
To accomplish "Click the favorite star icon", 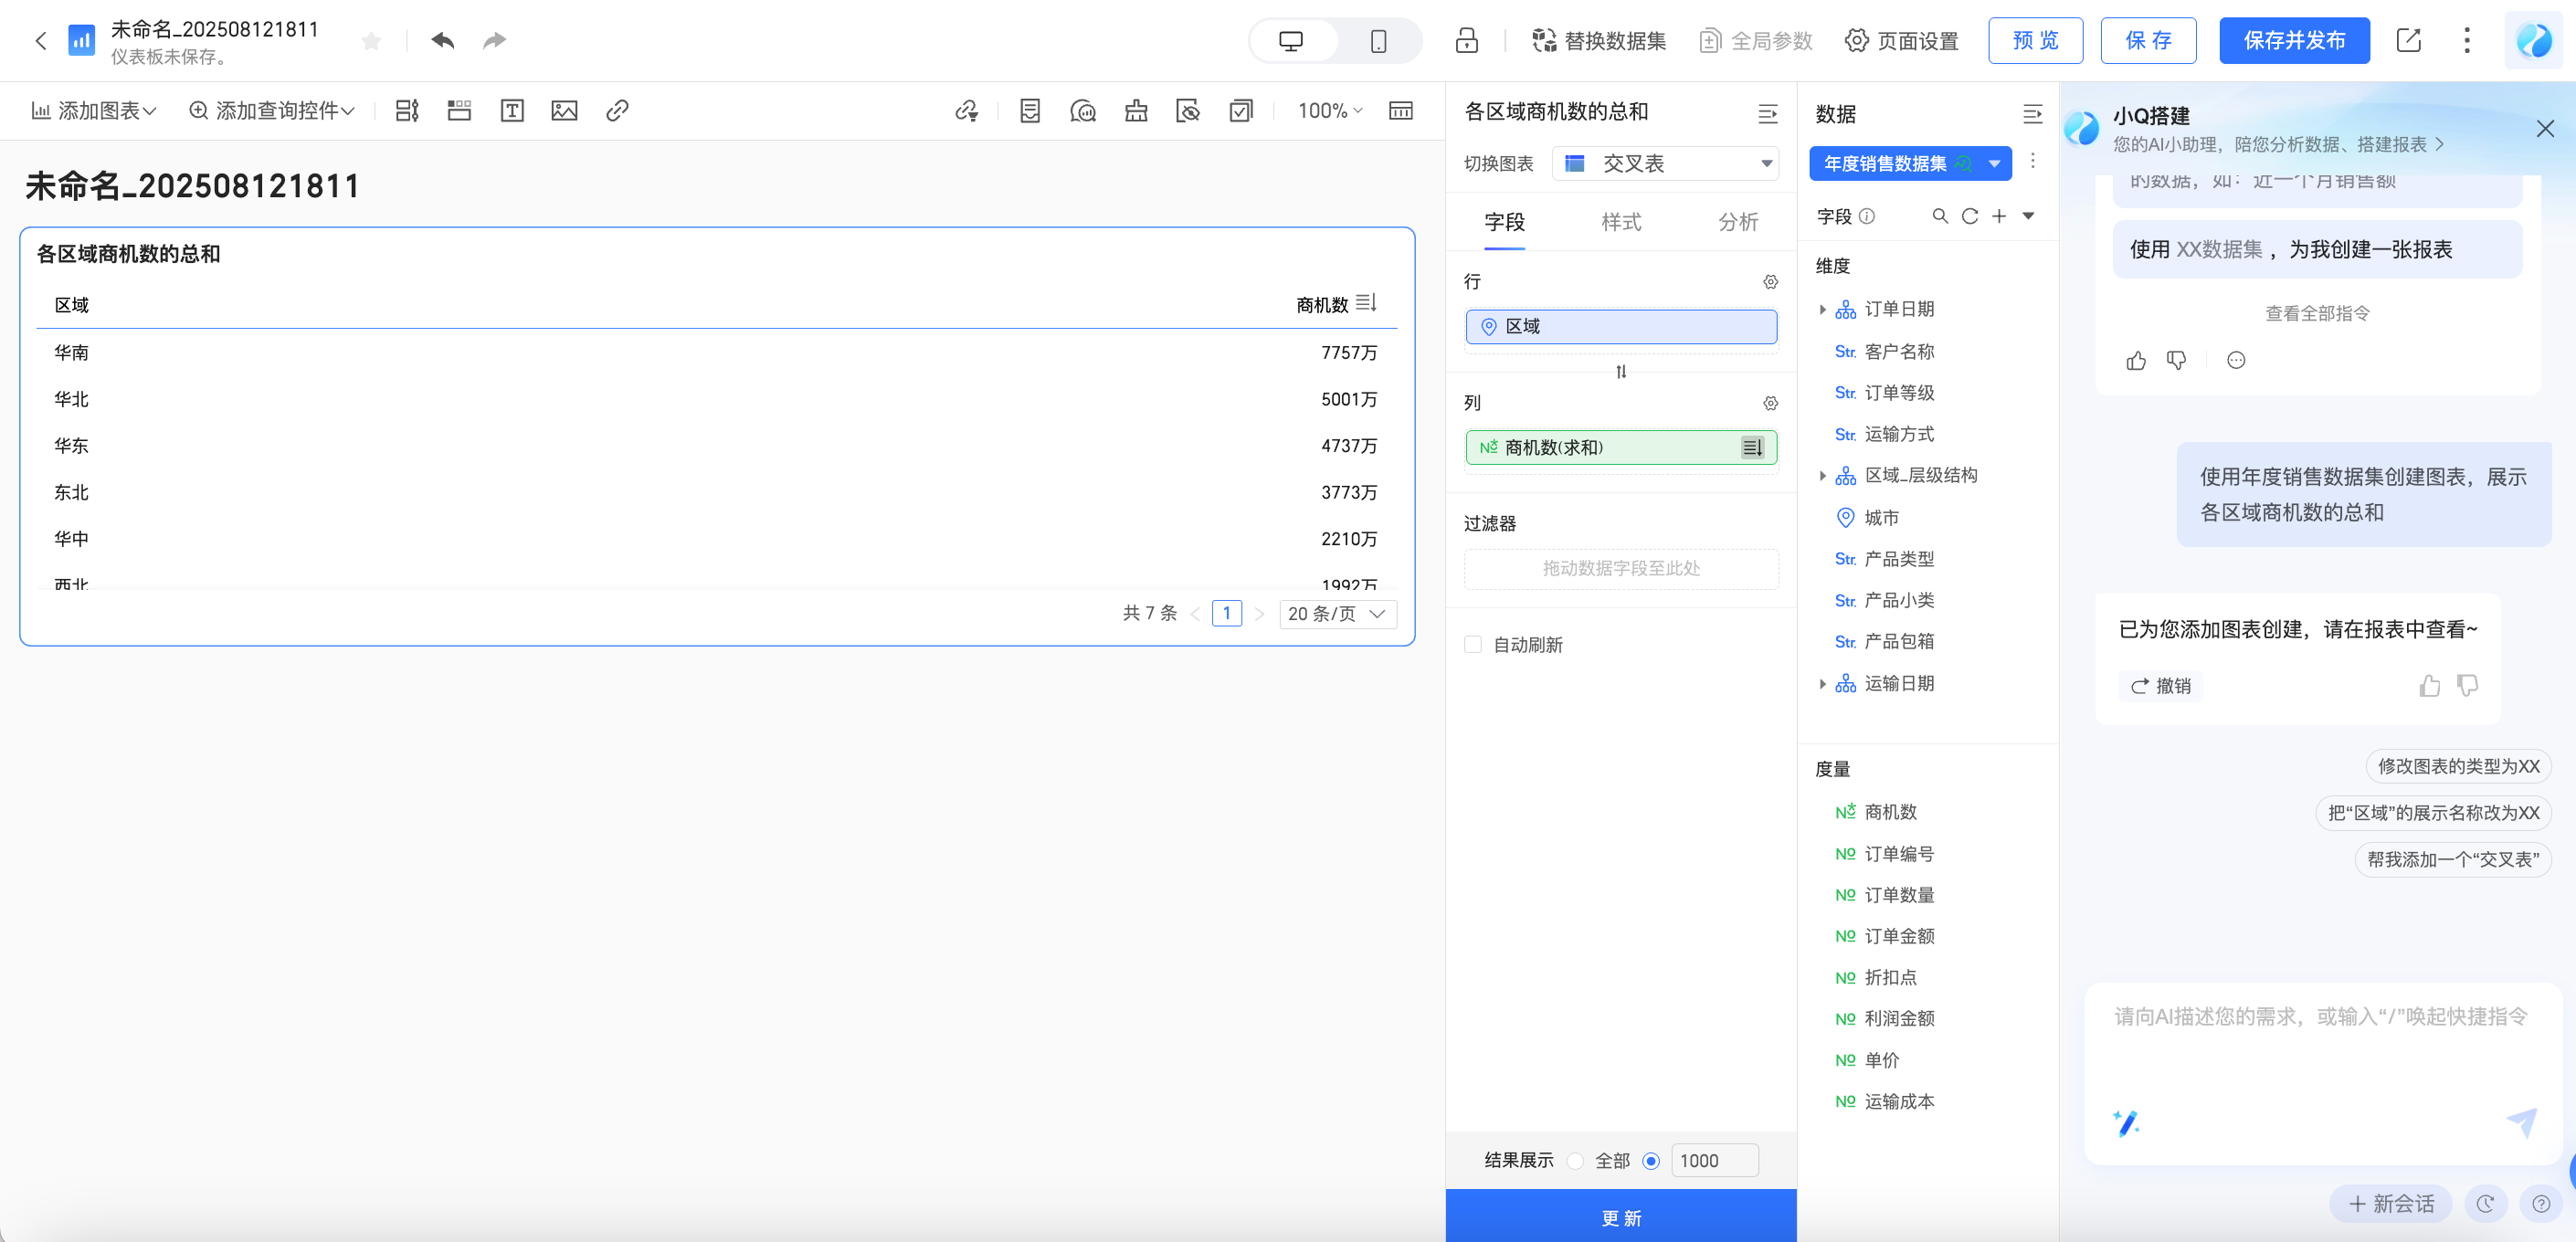I will pos(371,41).
